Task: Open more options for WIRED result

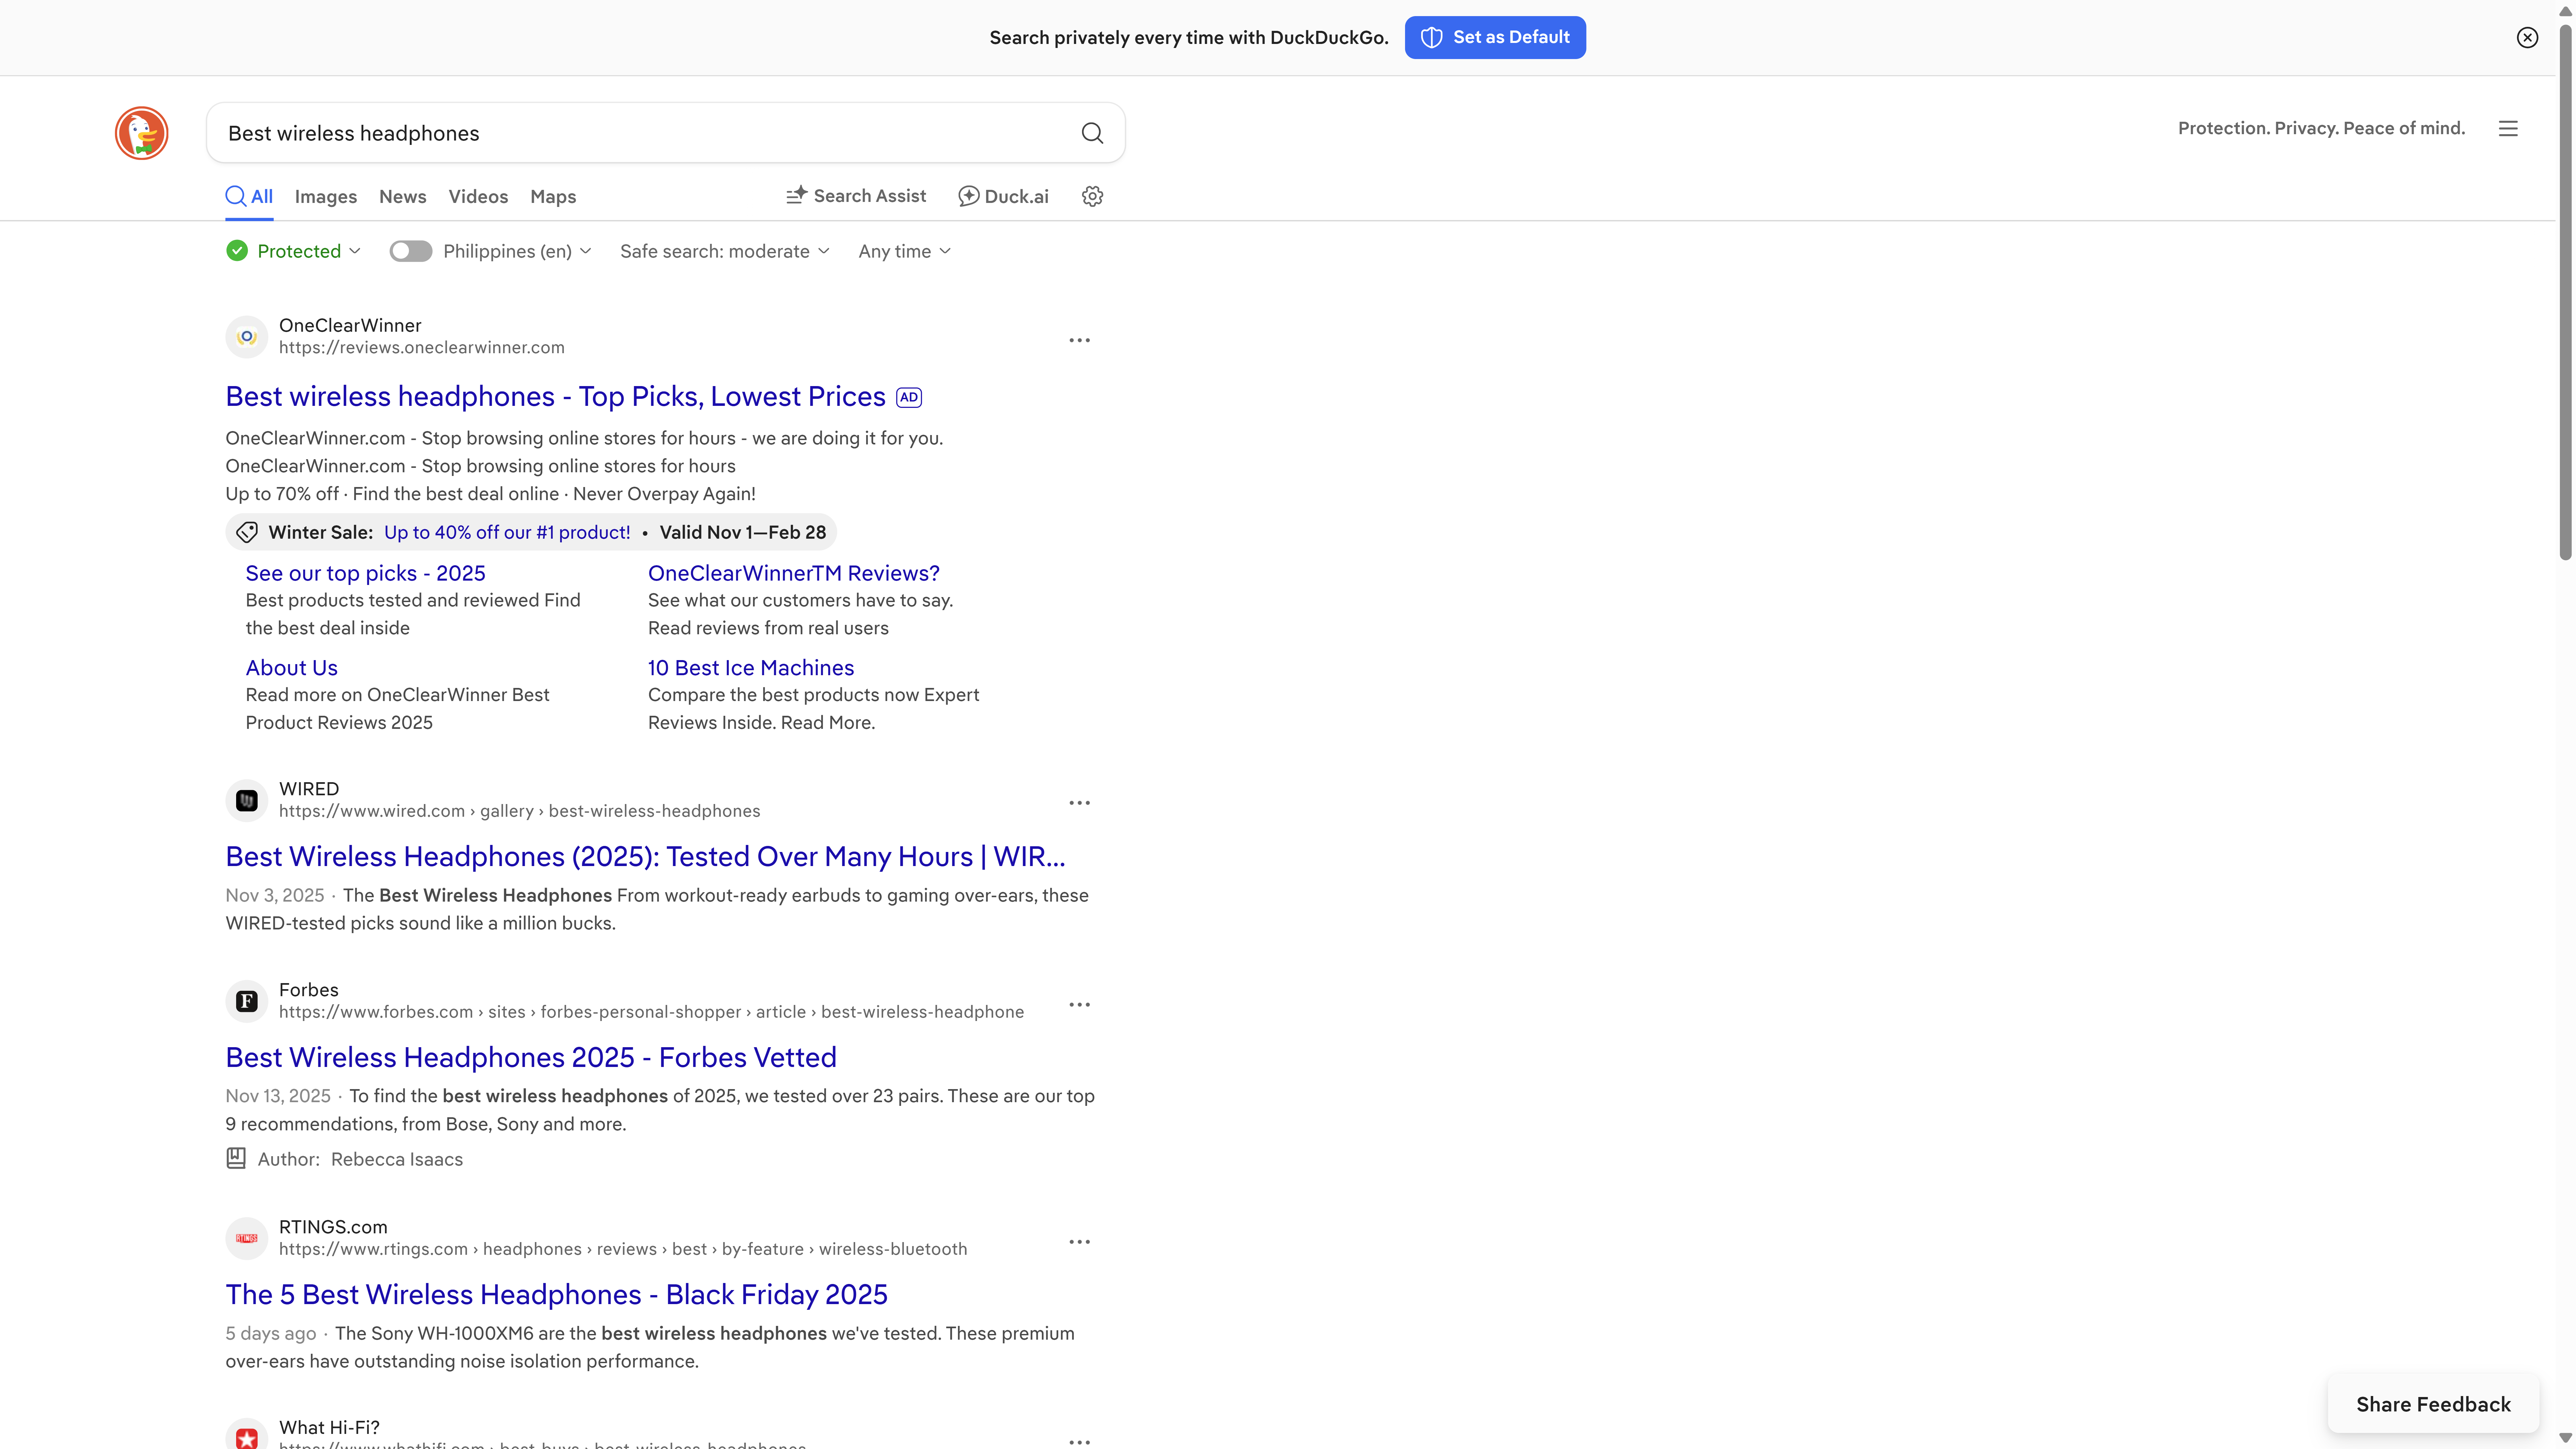Action: (x=1079, y=803)
